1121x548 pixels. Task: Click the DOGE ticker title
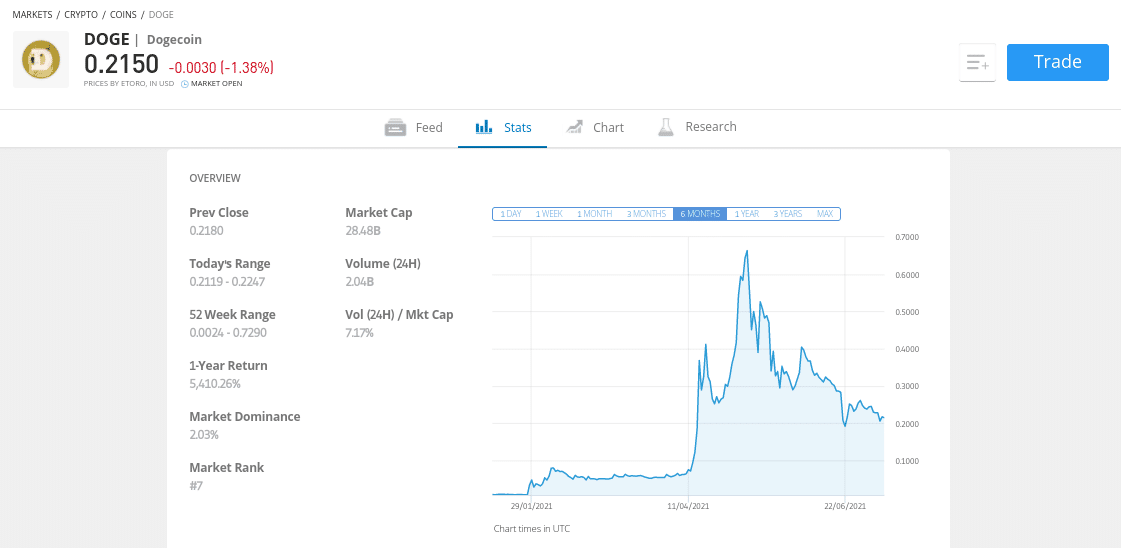tap(107, 39)
